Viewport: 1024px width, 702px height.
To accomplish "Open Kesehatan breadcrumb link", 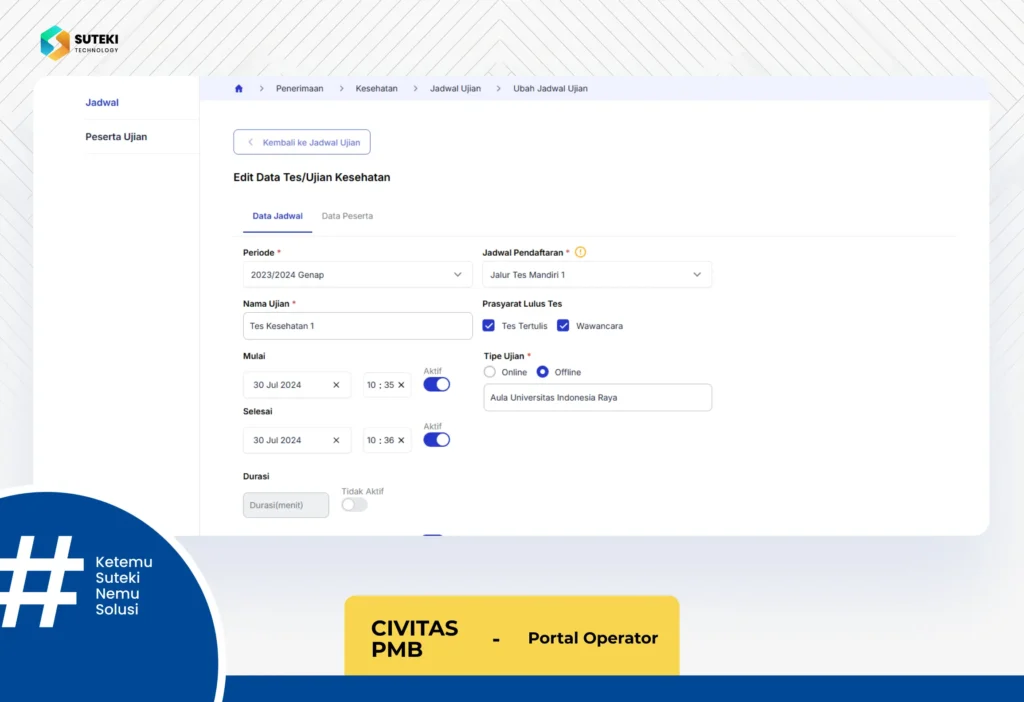I will click(x=377, y=89).
